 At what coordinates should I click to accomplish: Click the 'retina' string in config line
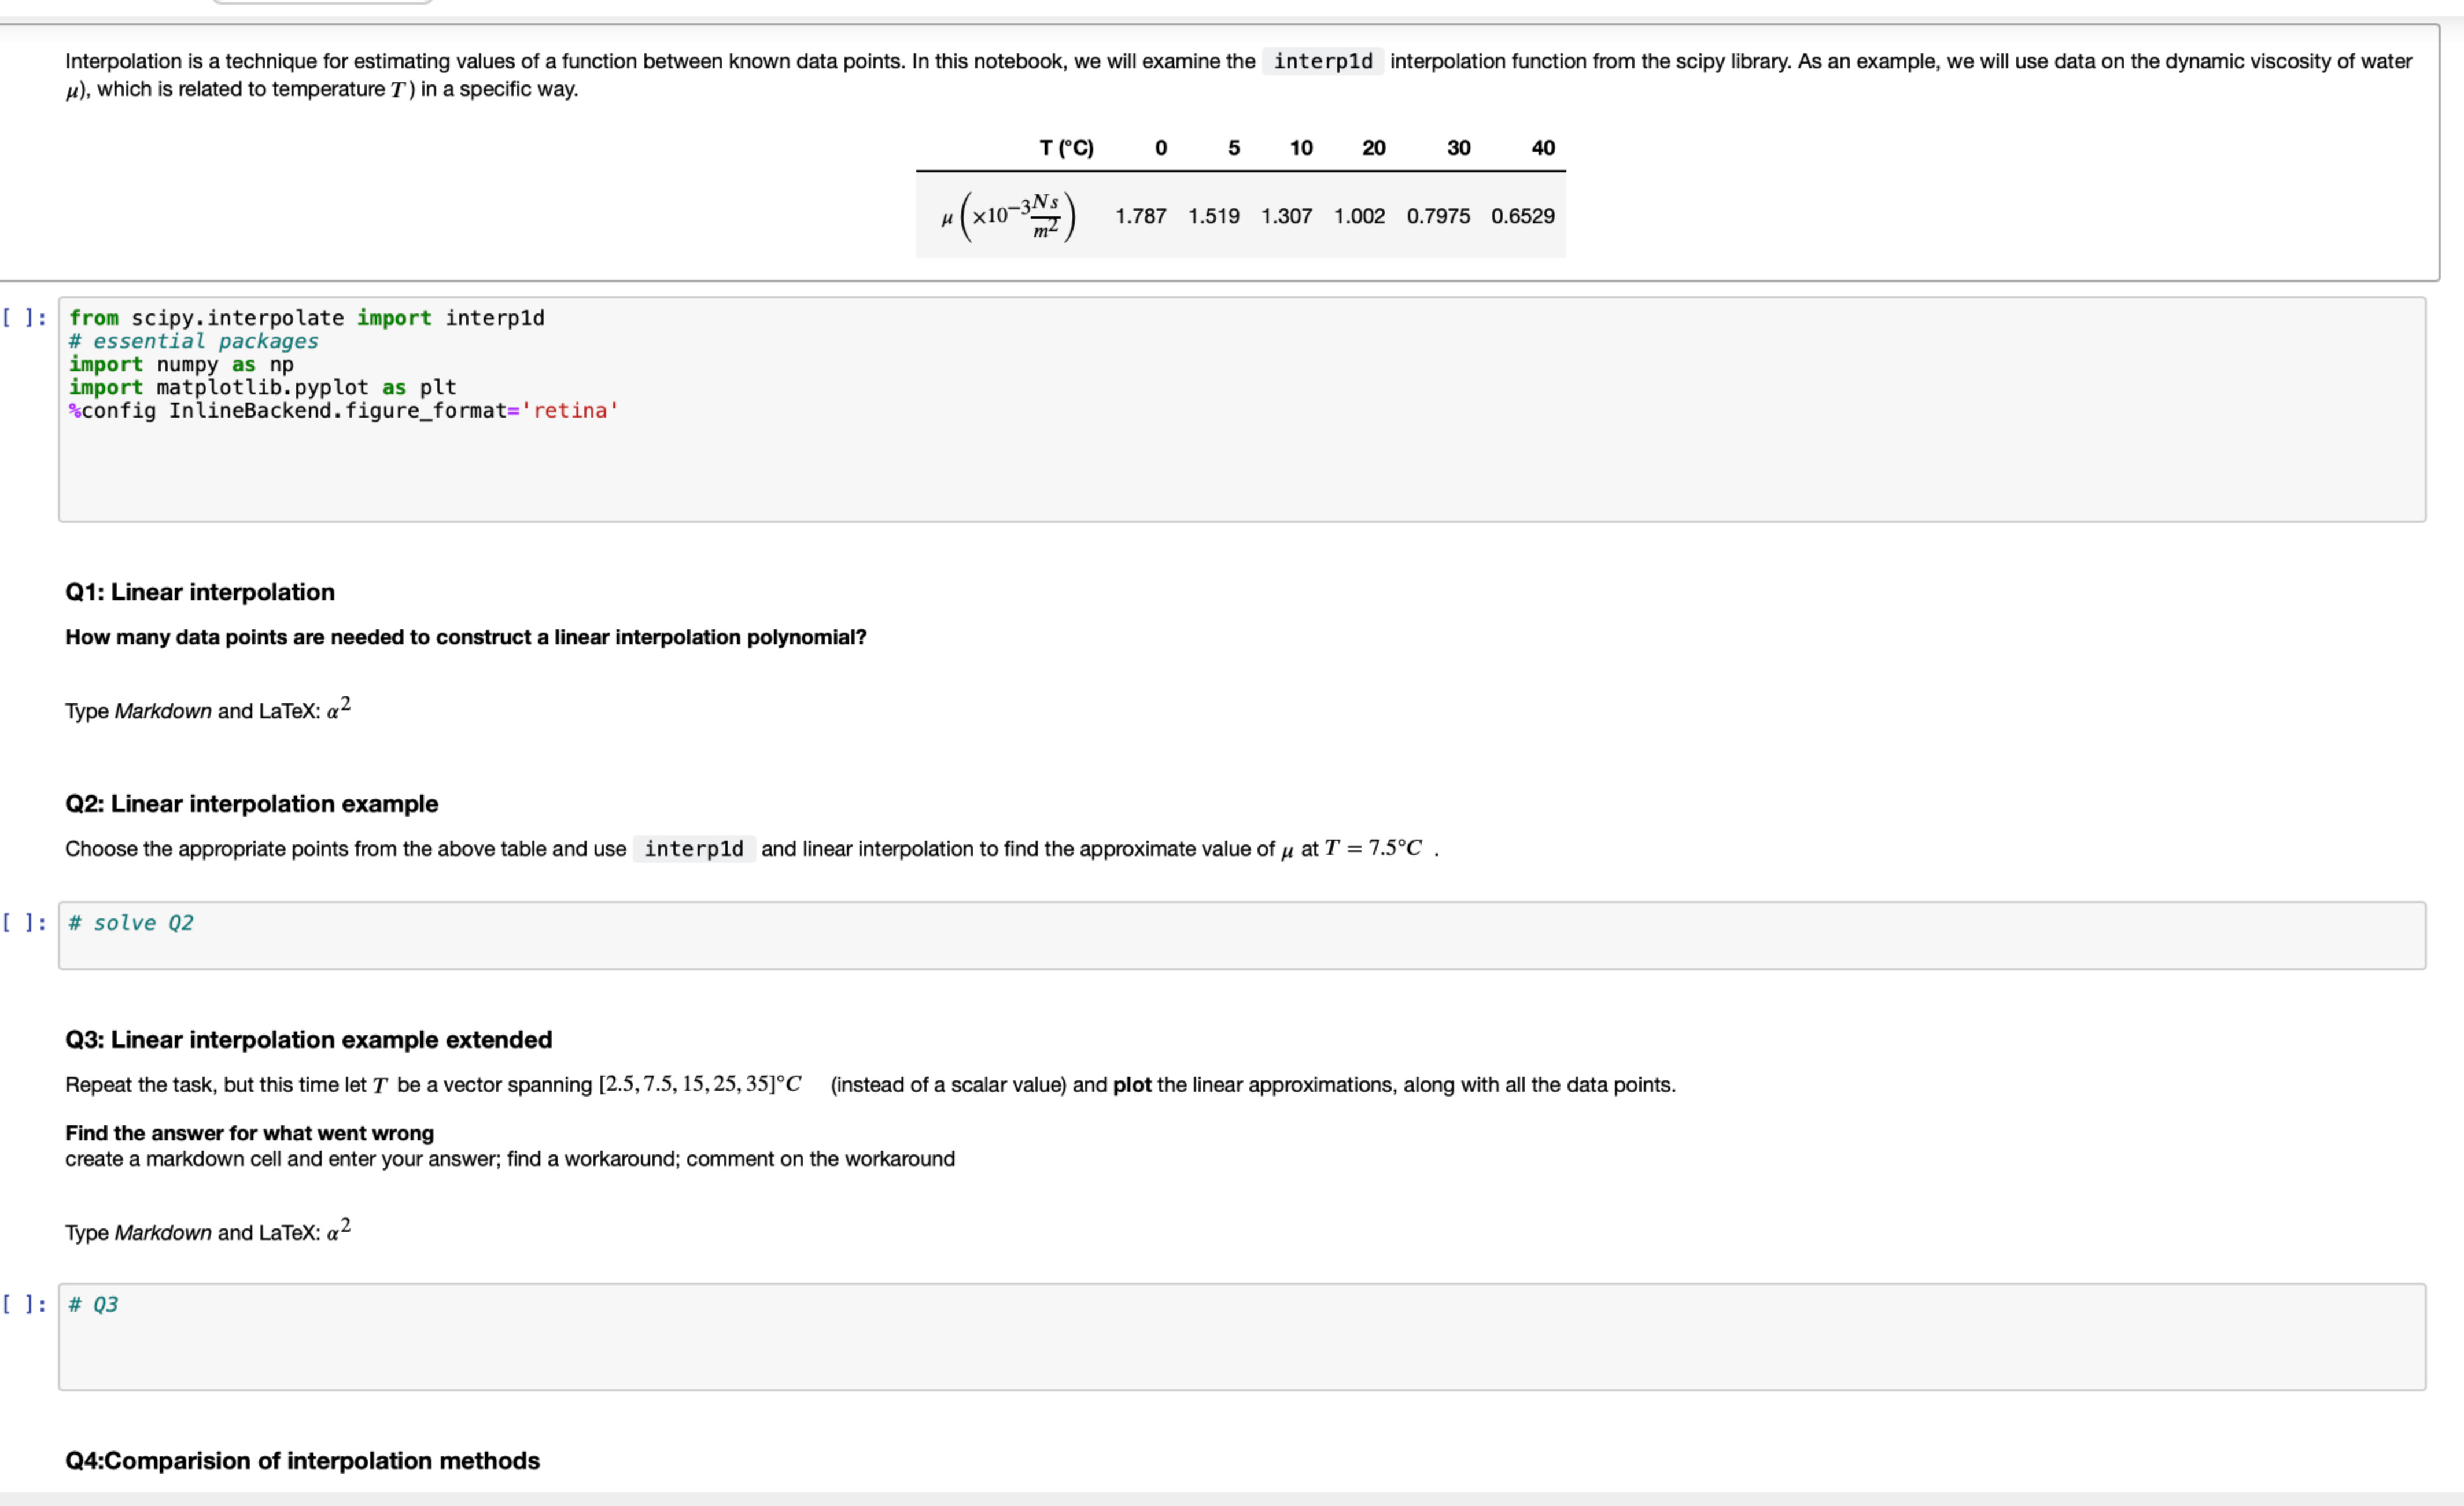pyautogui.click(x=570, y=411)
